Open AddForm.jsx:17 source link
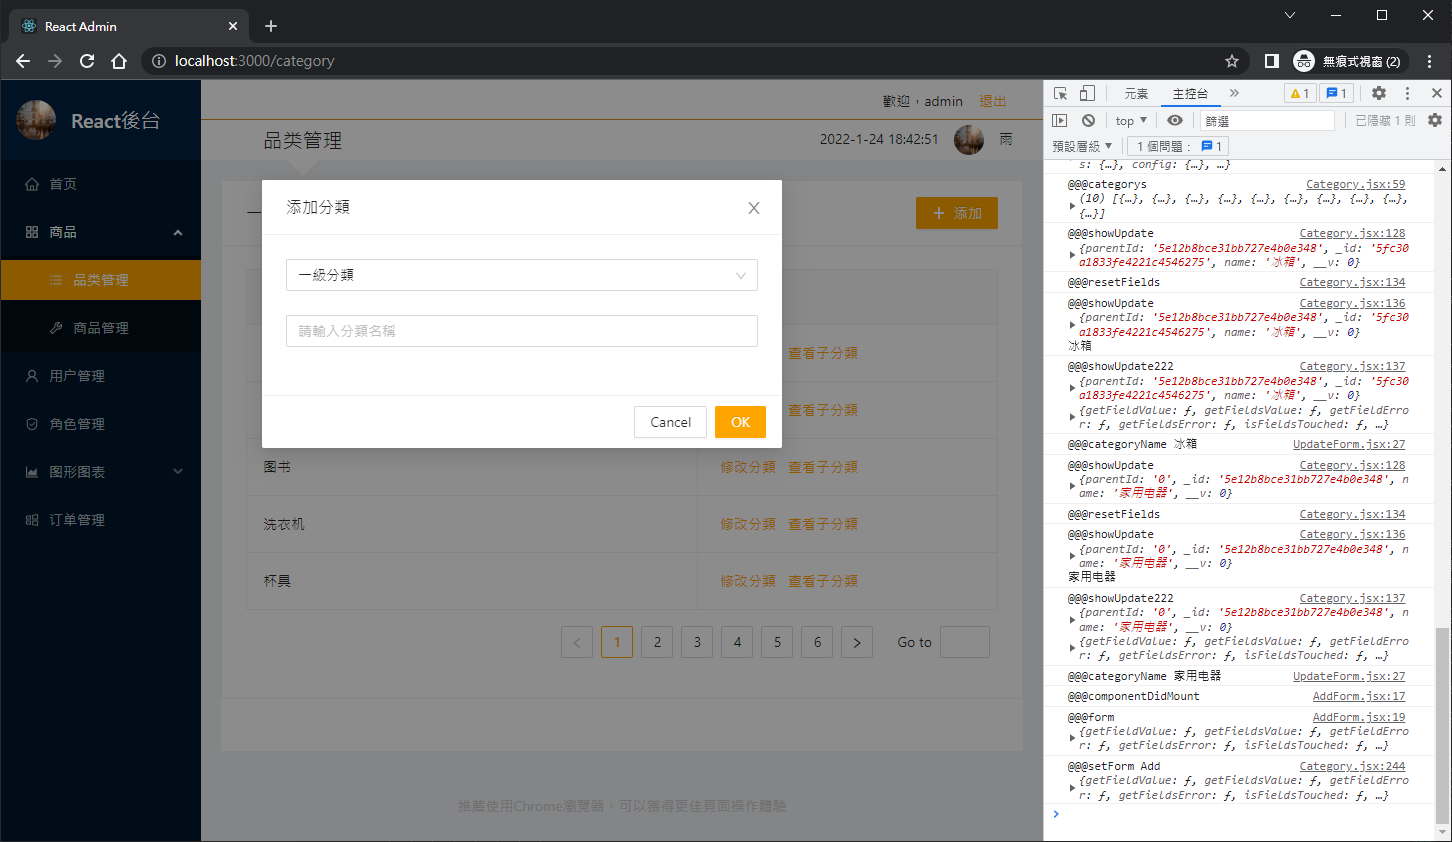Screen dimensions: 1452x842 1359,696
